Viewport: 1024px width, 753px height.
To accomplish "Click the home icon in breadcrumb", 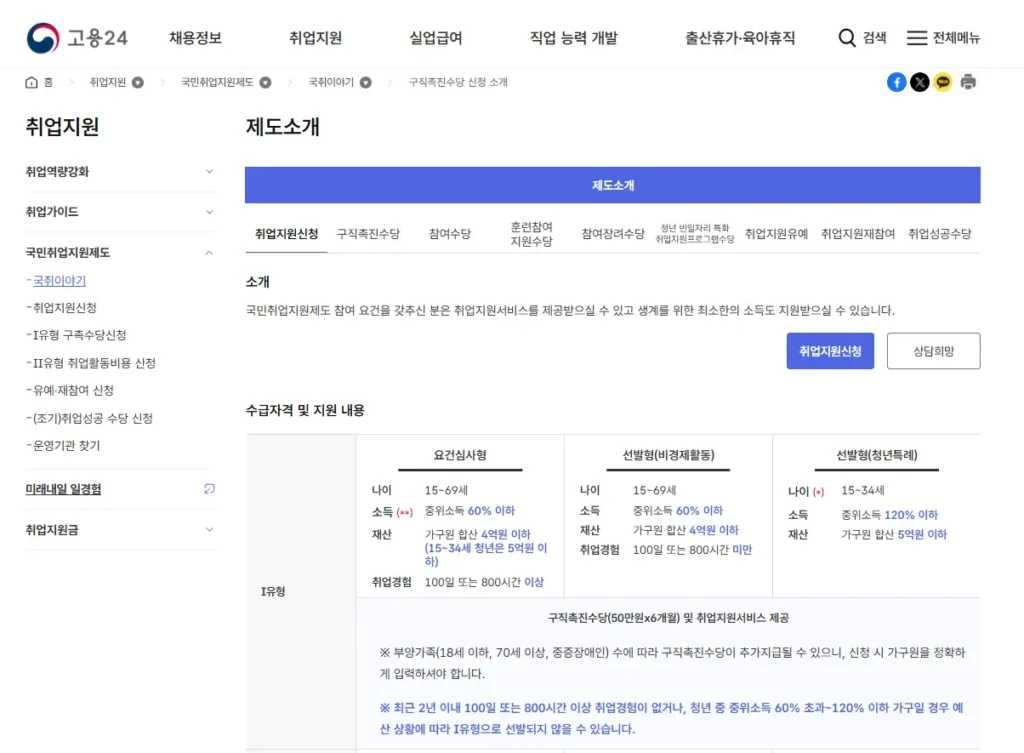I will pos(31,83).
